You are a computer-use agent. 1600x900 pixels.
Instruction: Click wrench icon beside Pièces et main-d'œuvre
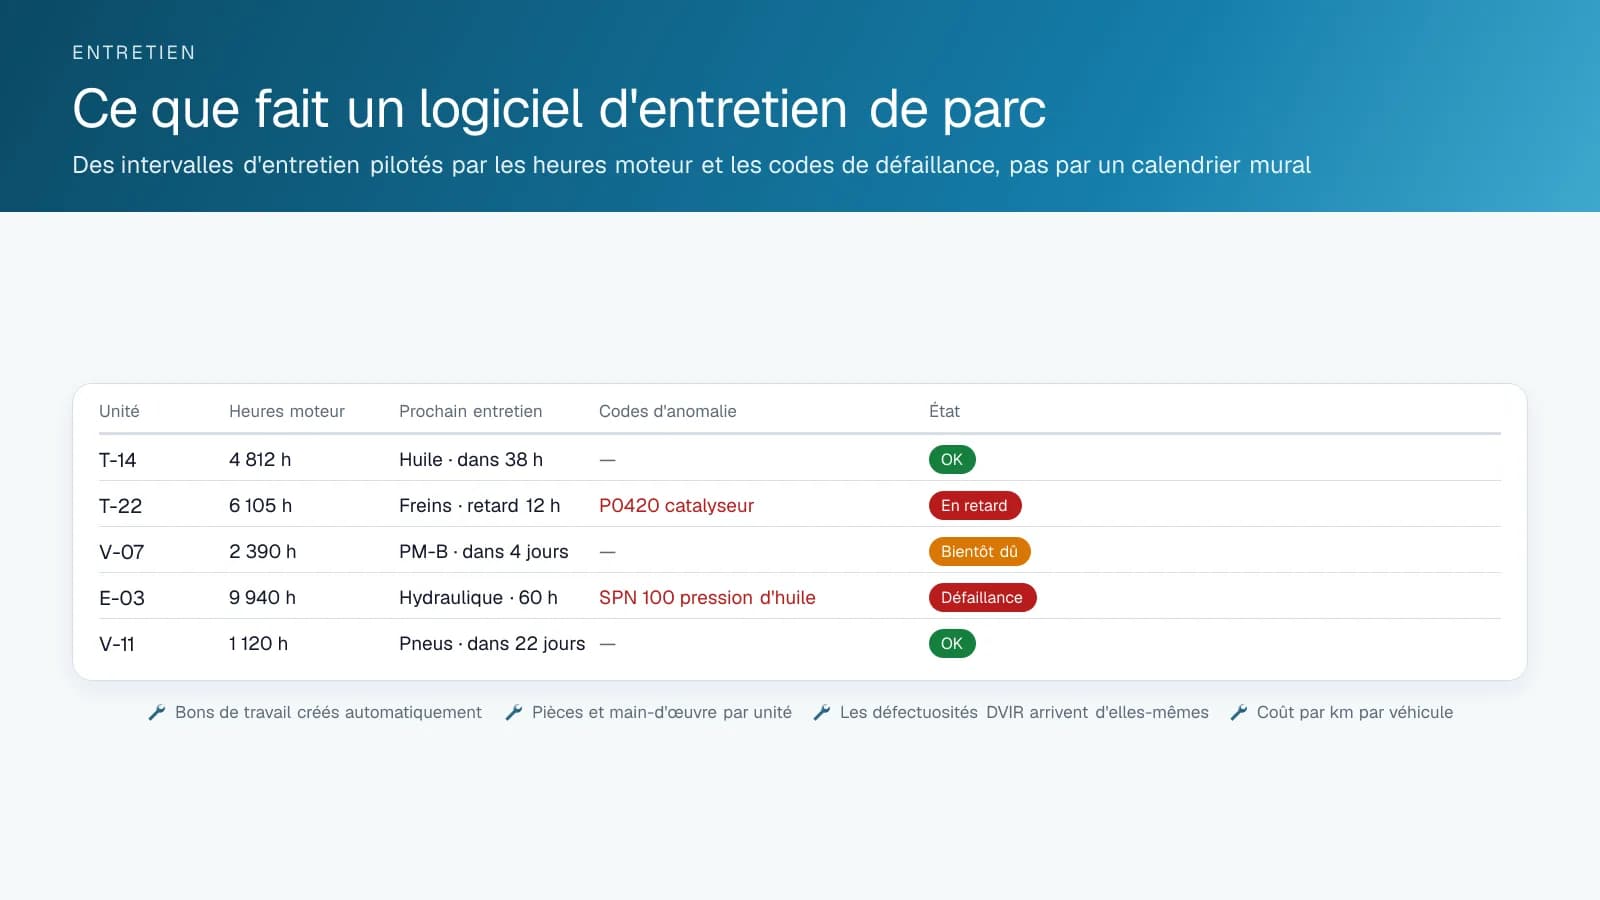[513, 713]
